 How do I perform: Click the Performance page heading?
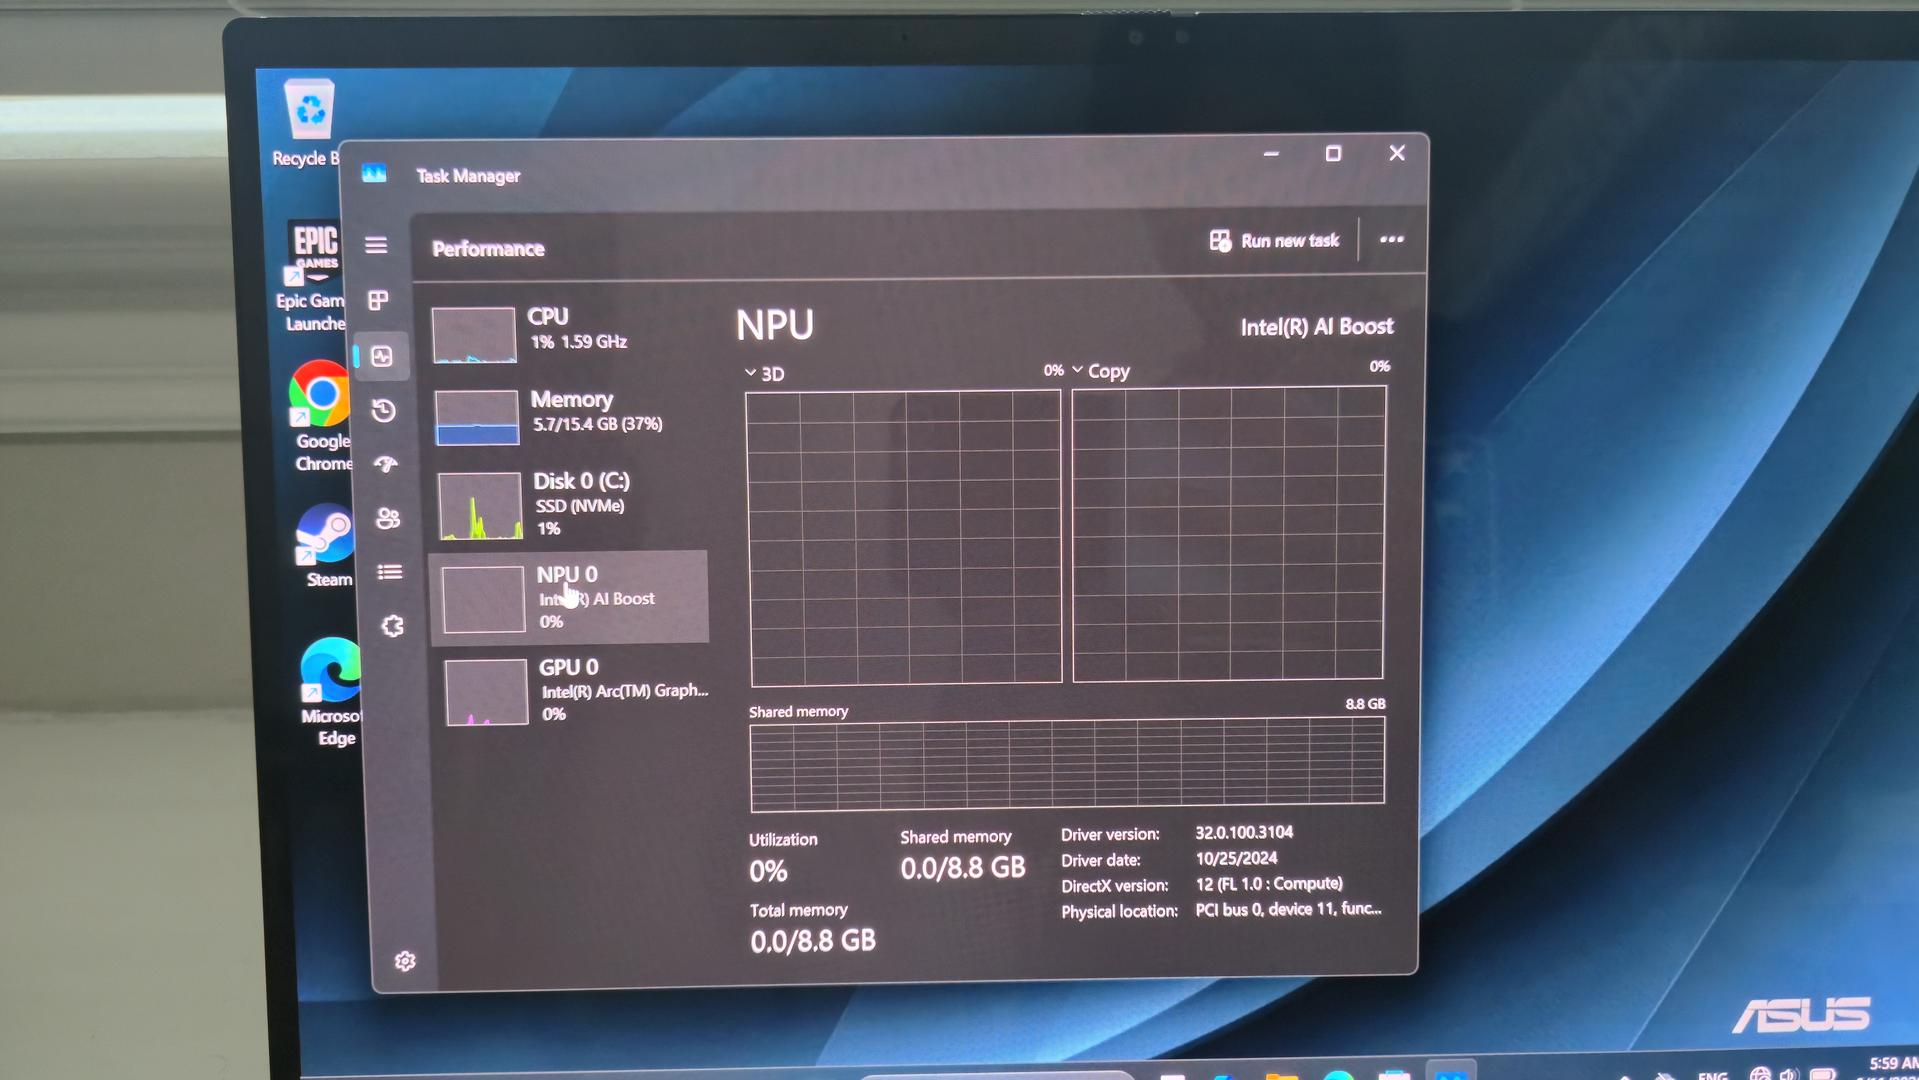[x=488, y=249]
